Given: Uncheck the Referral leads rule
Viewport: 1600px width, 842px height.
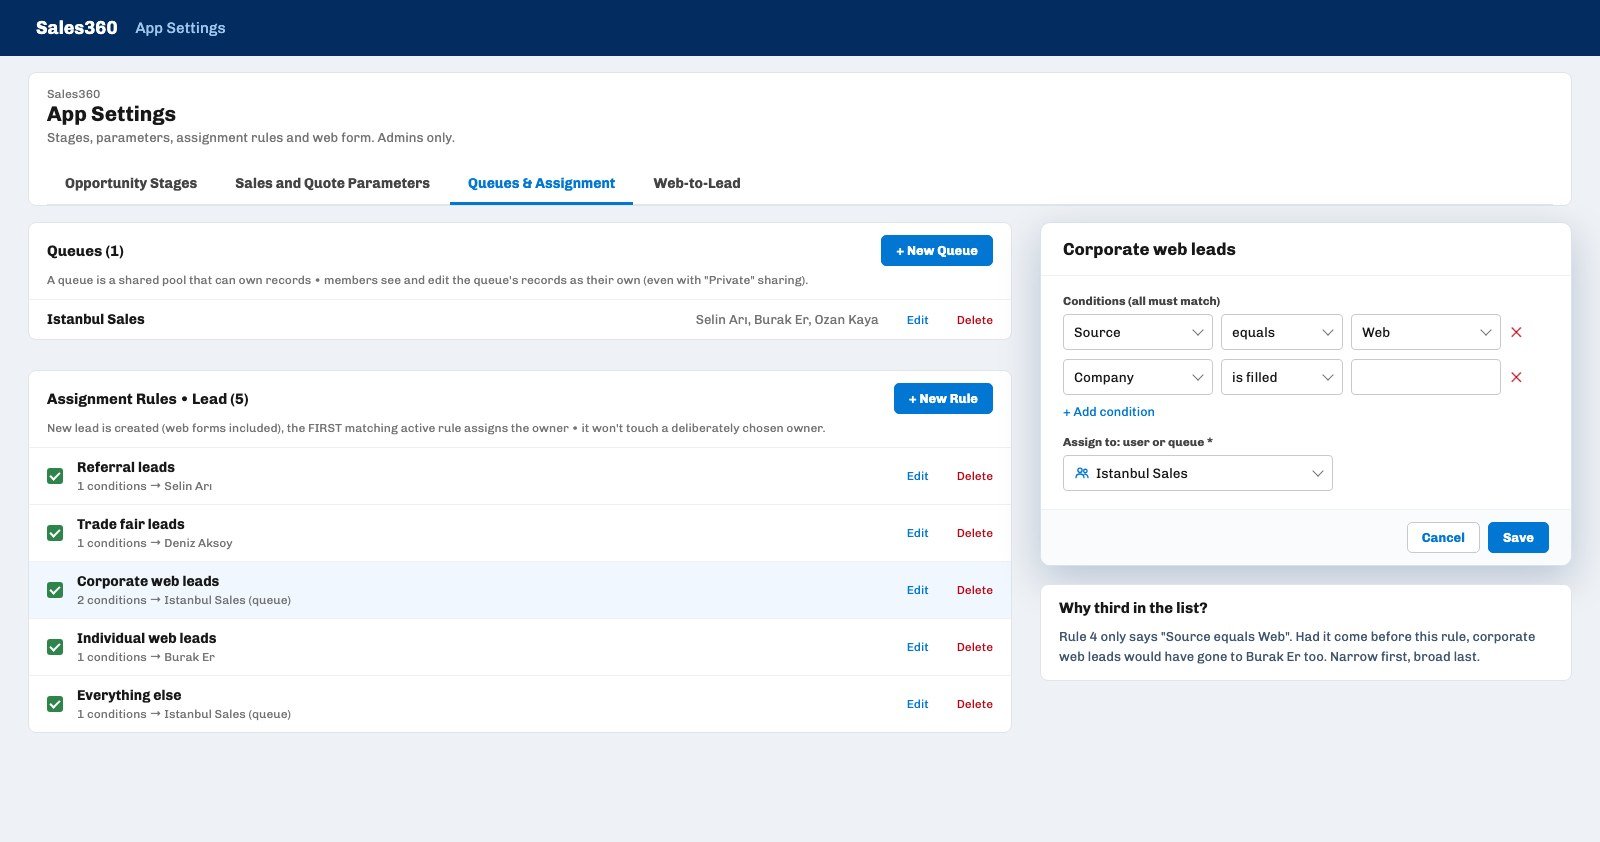Looking at the screenshot, I should tap(55, 476).
